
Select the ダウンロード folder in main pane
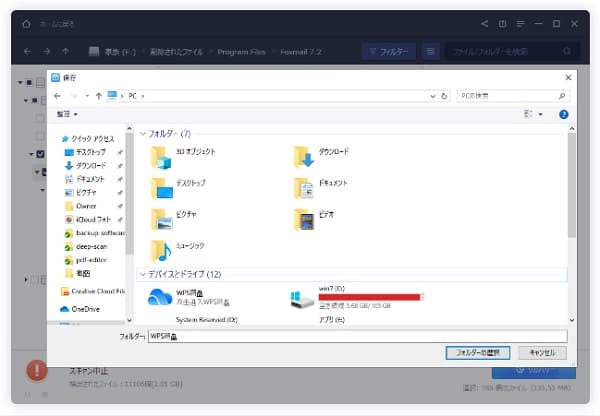tap(321, 157)
